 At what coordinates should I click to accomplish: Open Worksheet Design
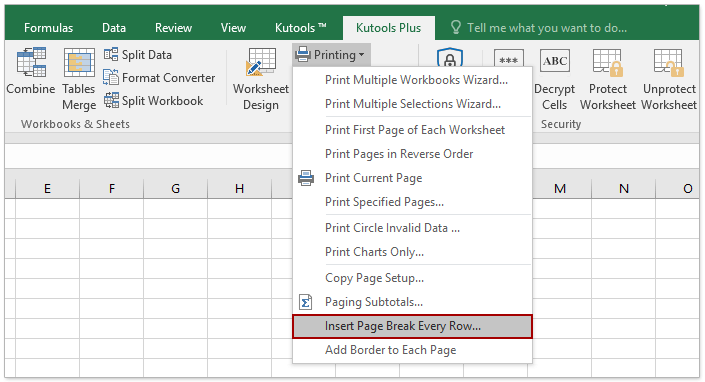pyautogui.click(x=261, y=79)
